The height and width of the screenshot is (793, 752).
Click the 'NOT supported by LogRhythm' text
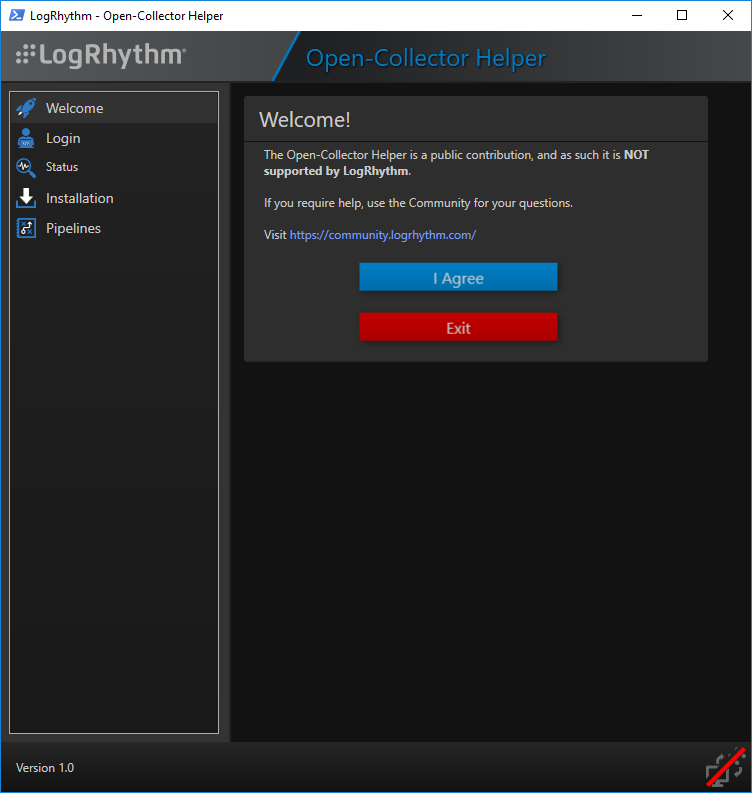coord(456,163)
